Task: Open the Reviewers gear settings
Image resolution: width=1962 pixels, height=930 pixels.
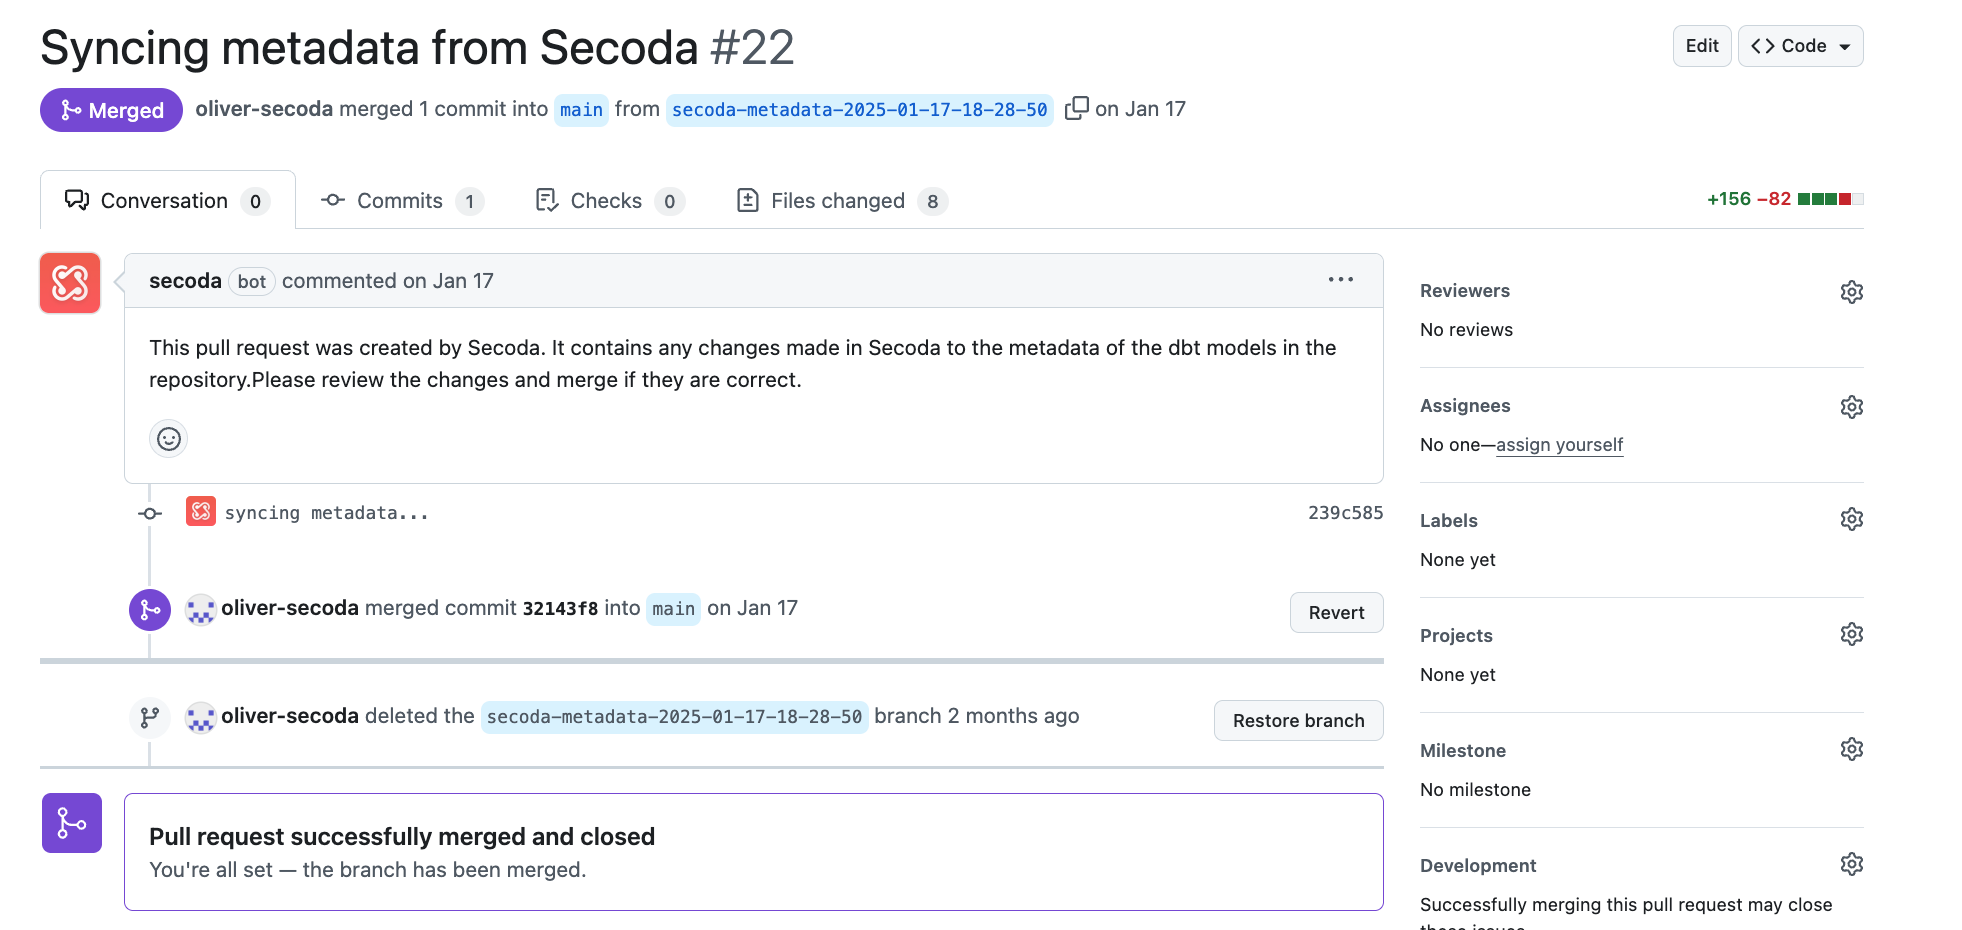Action: (1851, 292)
